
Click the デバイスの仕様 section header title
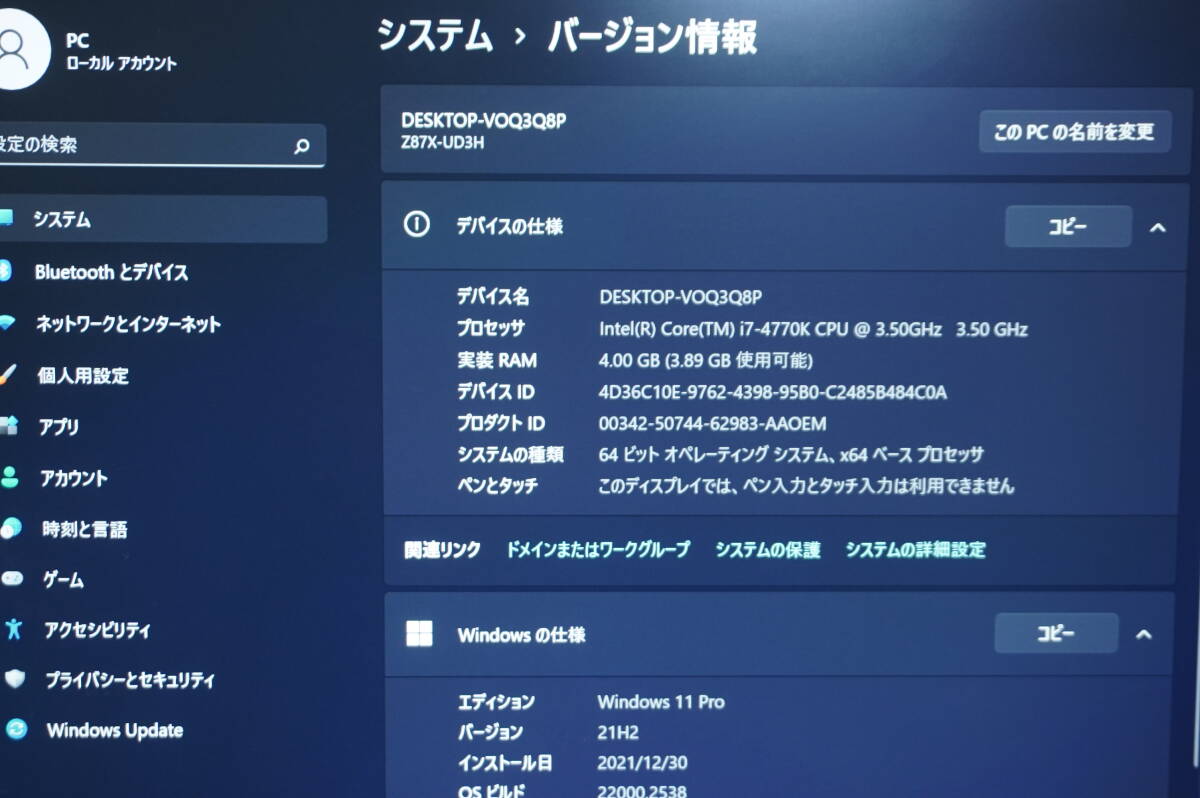coord(510,226)
